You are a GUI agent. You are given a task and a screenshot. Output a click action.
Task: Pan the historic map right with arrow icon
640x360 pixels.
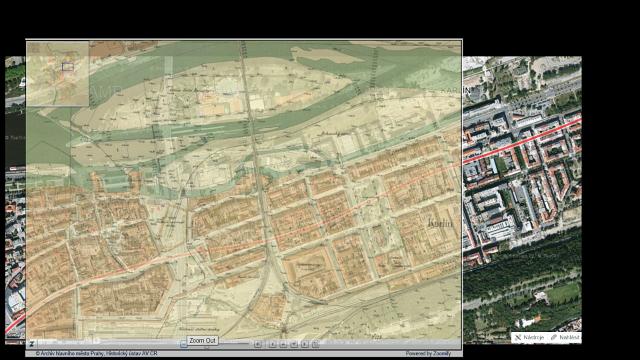point(304,344)
